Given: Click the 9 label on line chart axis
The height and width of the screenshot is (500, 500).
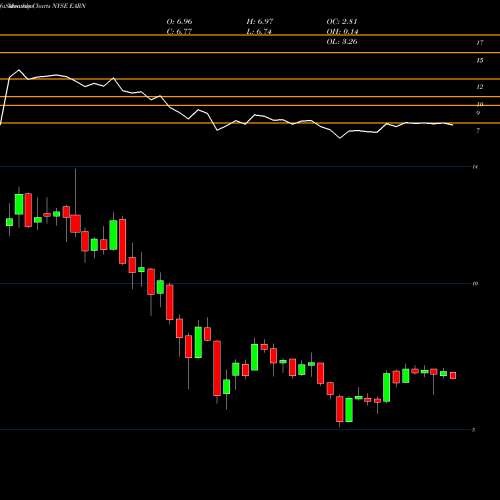Looking at the screenshot, I should pos(478,113).
